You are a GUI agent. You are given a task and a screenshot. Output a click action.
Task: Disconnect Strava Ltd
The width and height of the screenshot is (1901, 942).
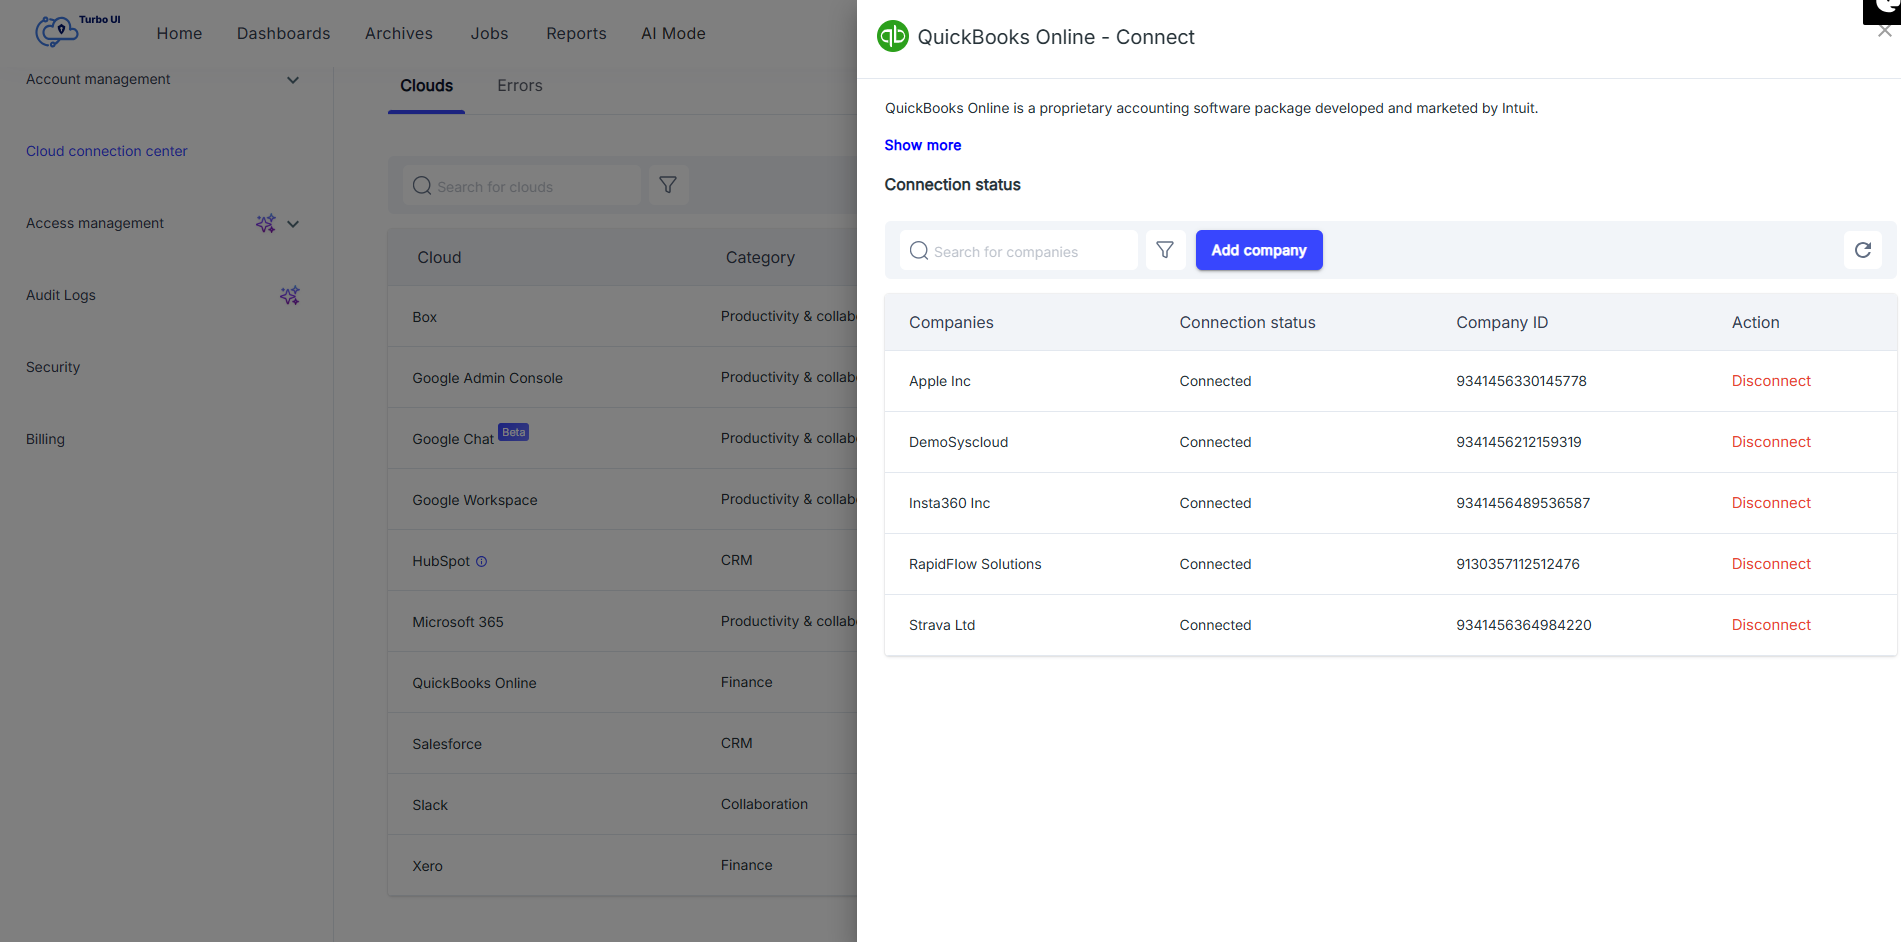point(1771,625)
